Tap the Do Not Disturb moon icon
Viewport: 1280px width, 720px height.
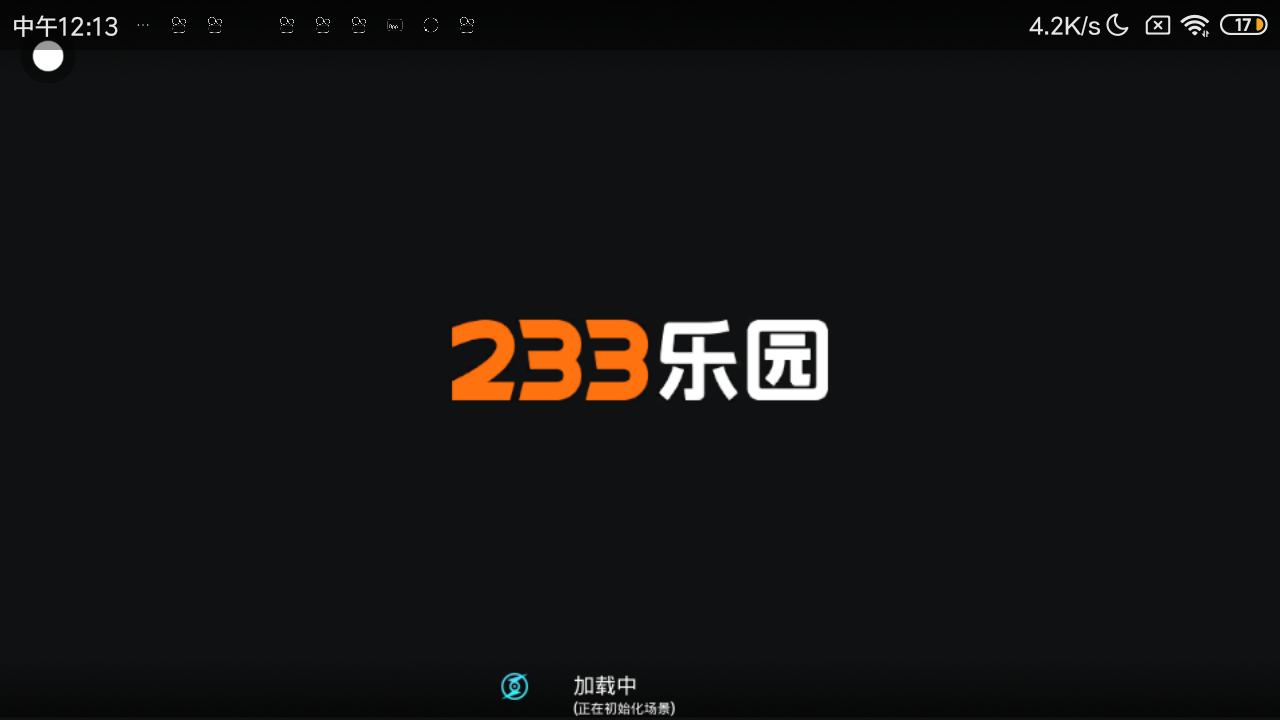pyautogui.click(x=1117, y=25)
